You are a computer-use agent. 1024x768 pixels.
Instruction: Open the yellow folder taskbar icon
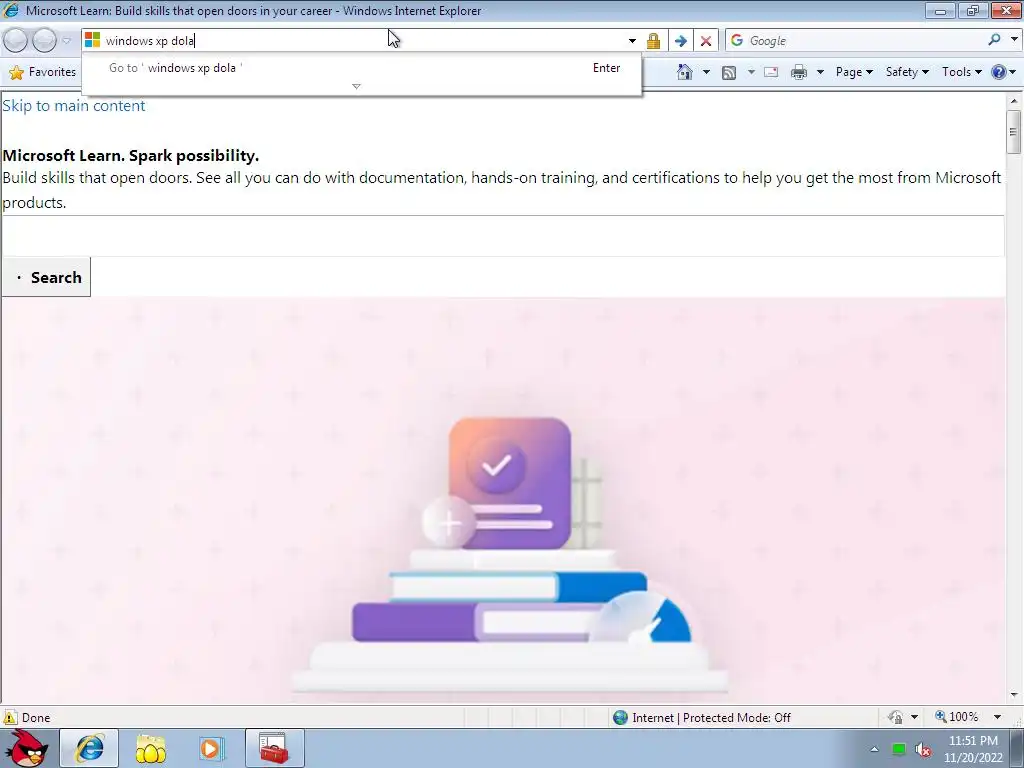[x=150, y=749]
